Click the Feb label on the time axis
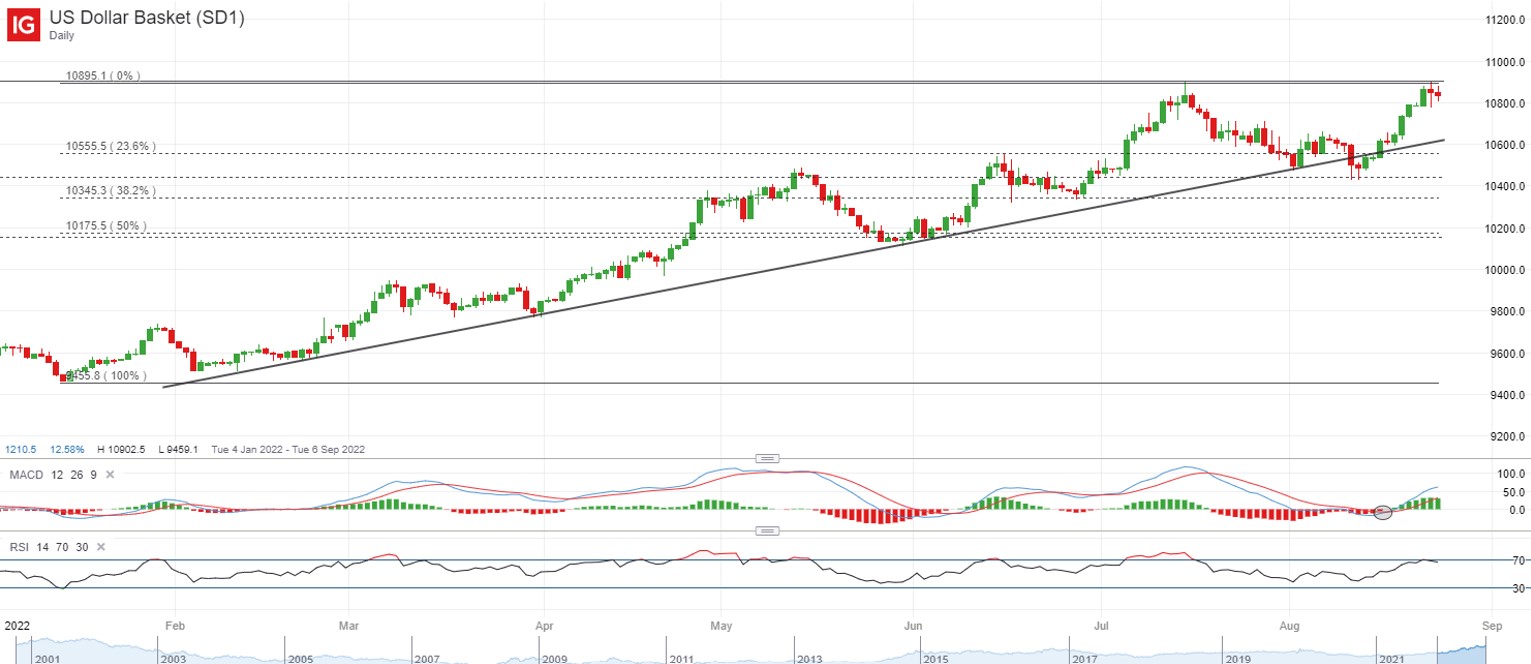 (174, 626)
